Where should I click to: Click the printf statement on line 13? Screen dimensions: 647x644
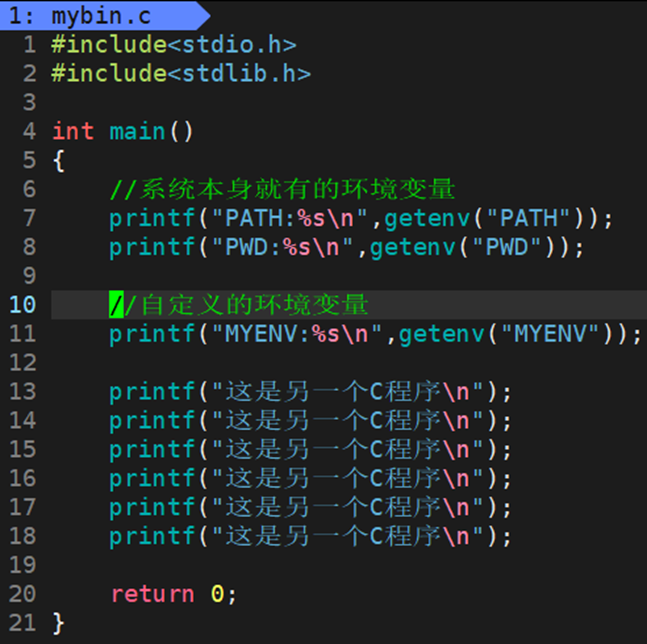pos(310,392)
